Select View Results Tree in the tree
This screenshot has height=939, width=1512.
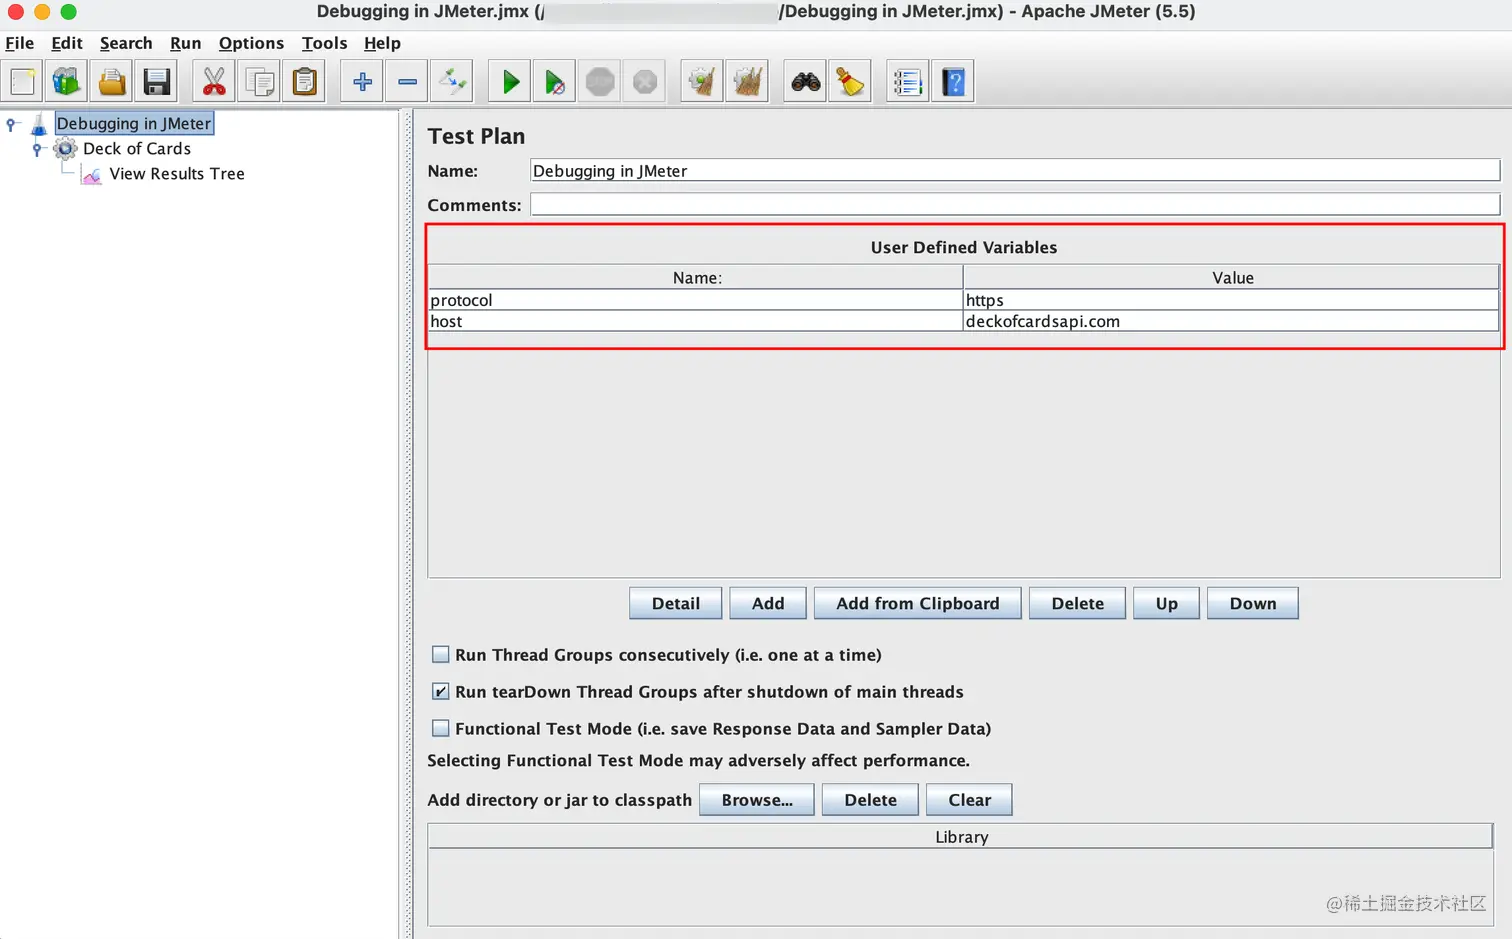click(177, 174)
